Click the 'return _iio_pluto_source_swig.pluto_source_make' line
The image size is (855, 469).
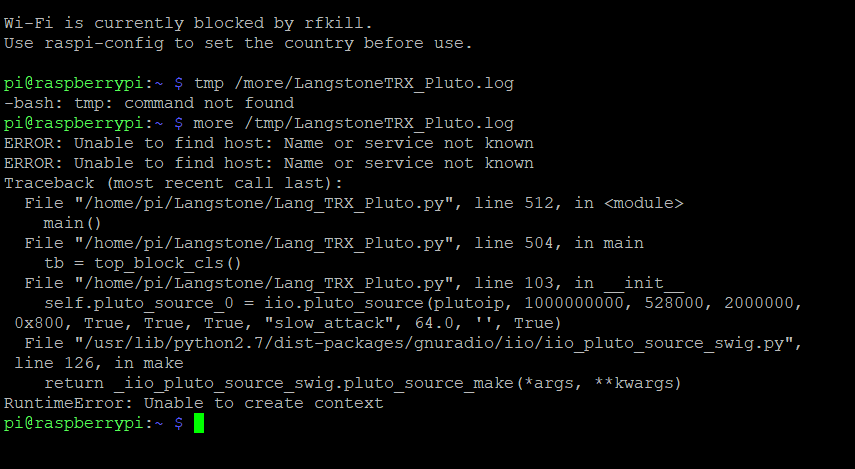pyautogui.click(x=363, y=383)
